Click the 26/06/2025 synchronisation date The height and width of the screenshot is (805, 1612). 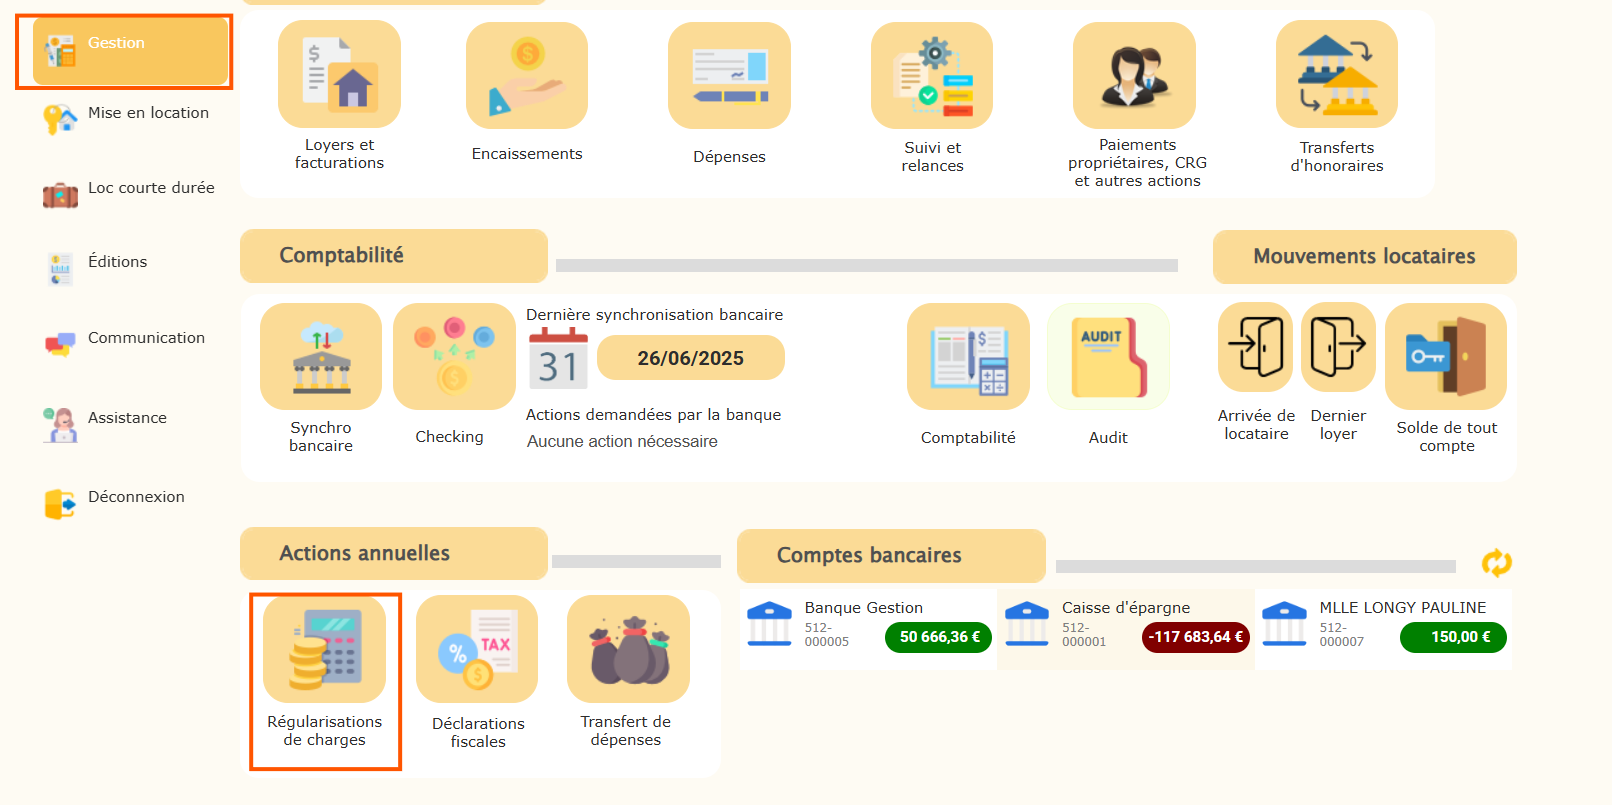click(690, 358)
